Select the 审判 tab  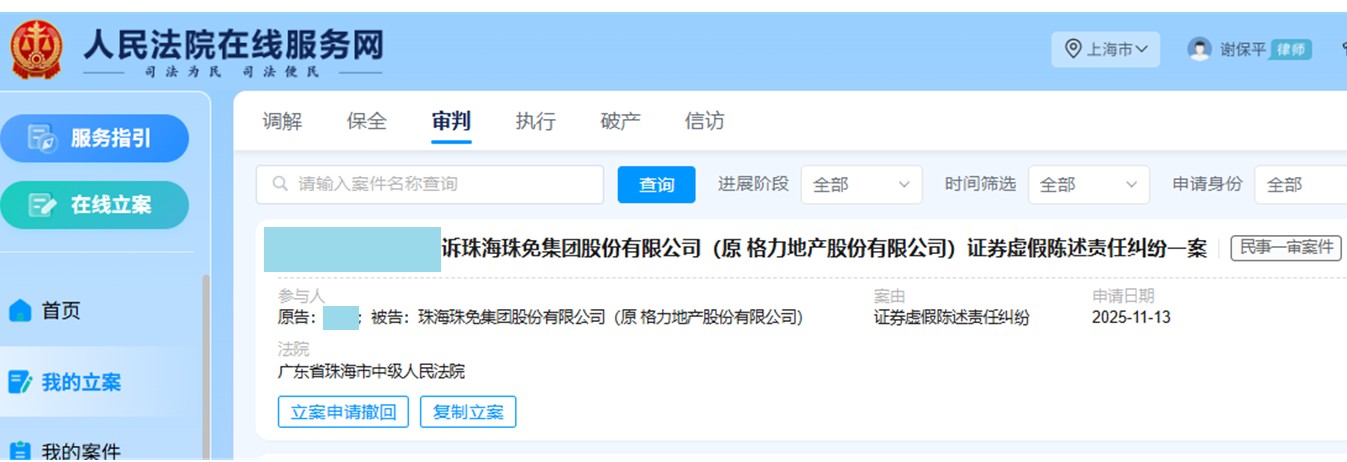[451, 121]
